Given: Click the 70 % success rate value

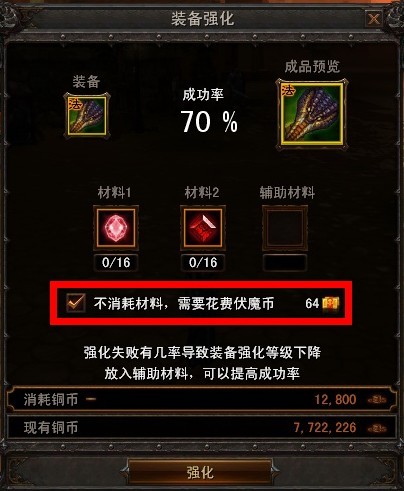Looking at the screenshot, I should (x=209, y=122).
